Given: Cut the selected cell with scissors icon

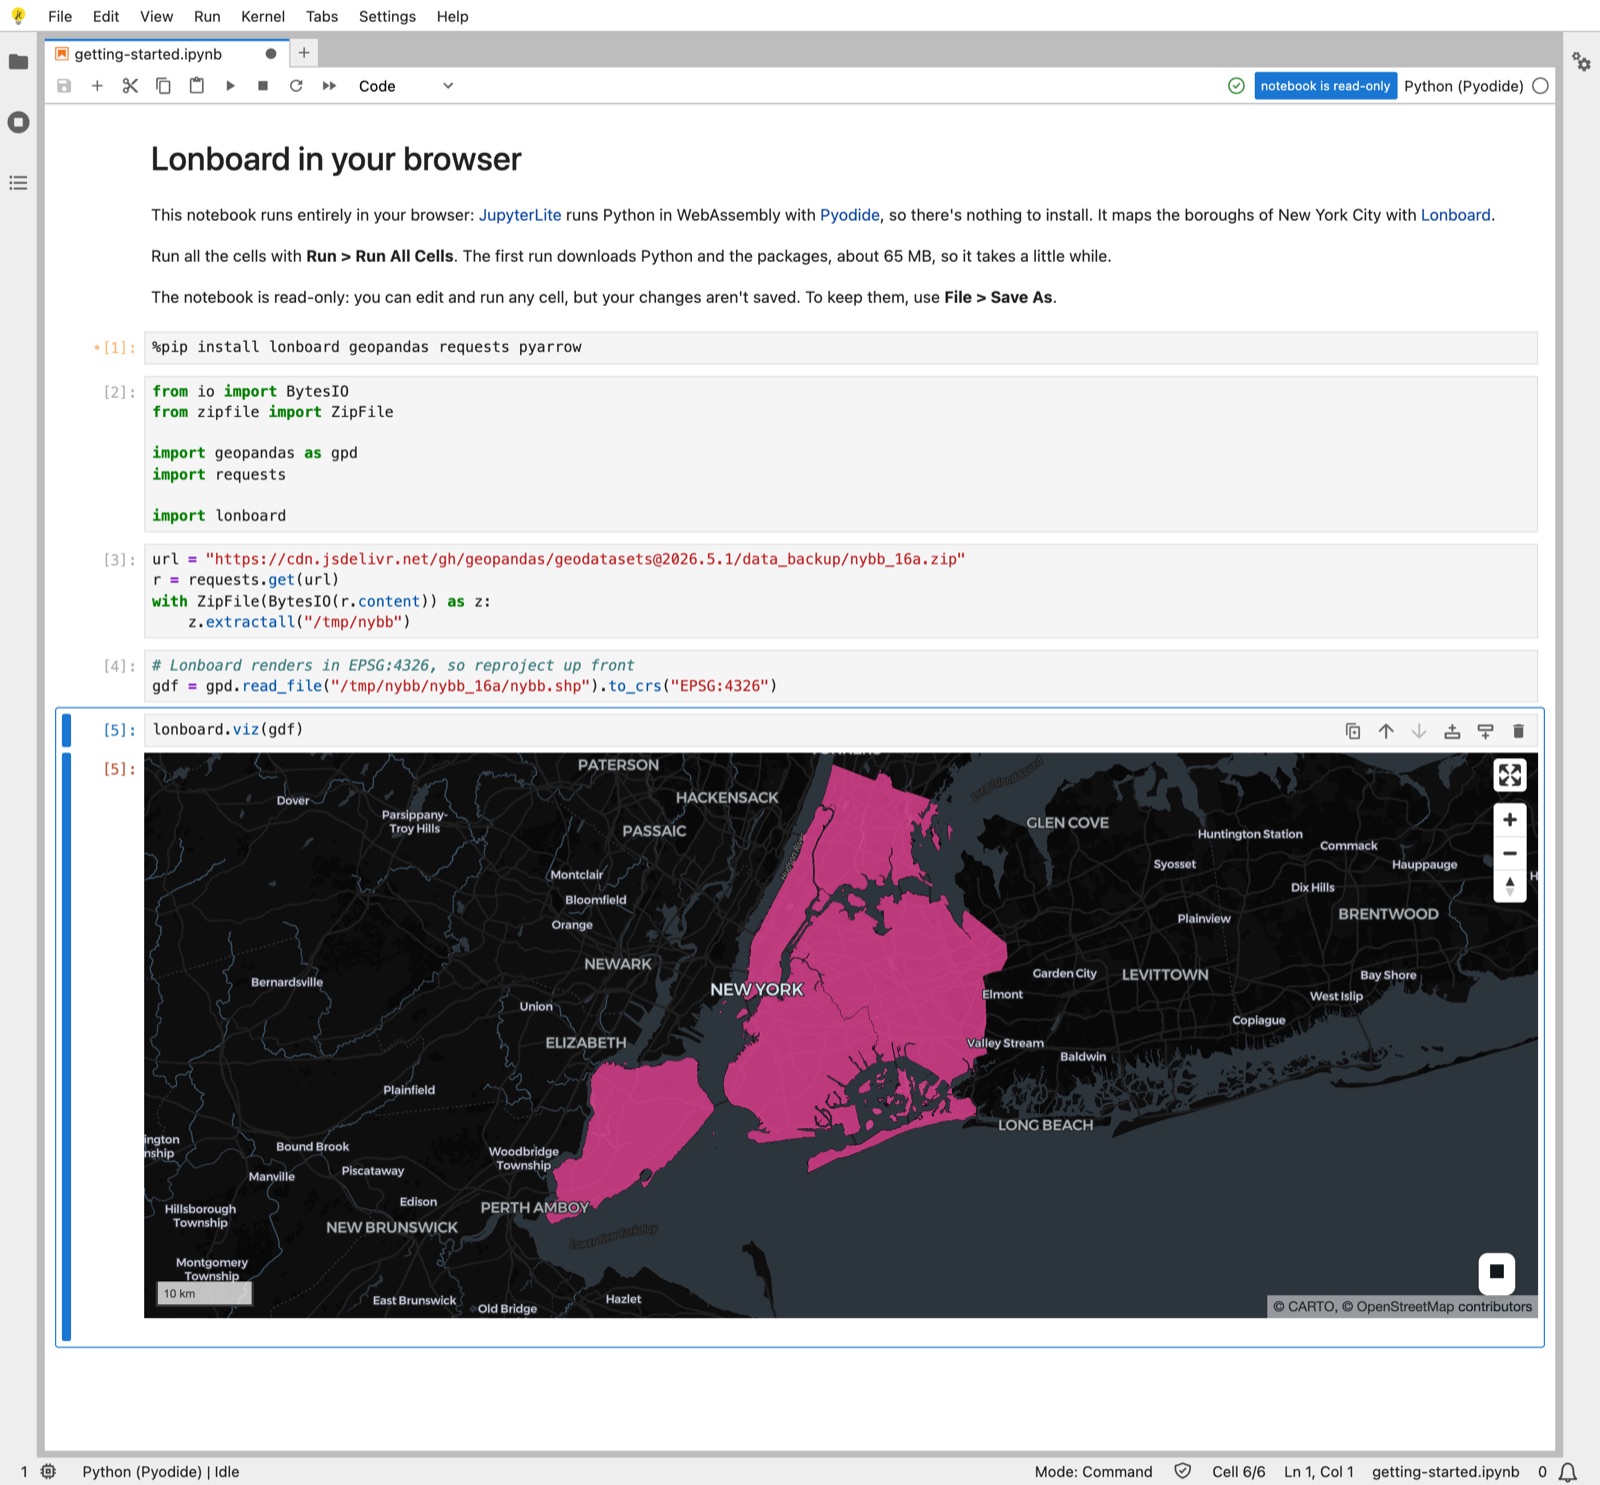Looking at the screenshot, I should 130,86.
